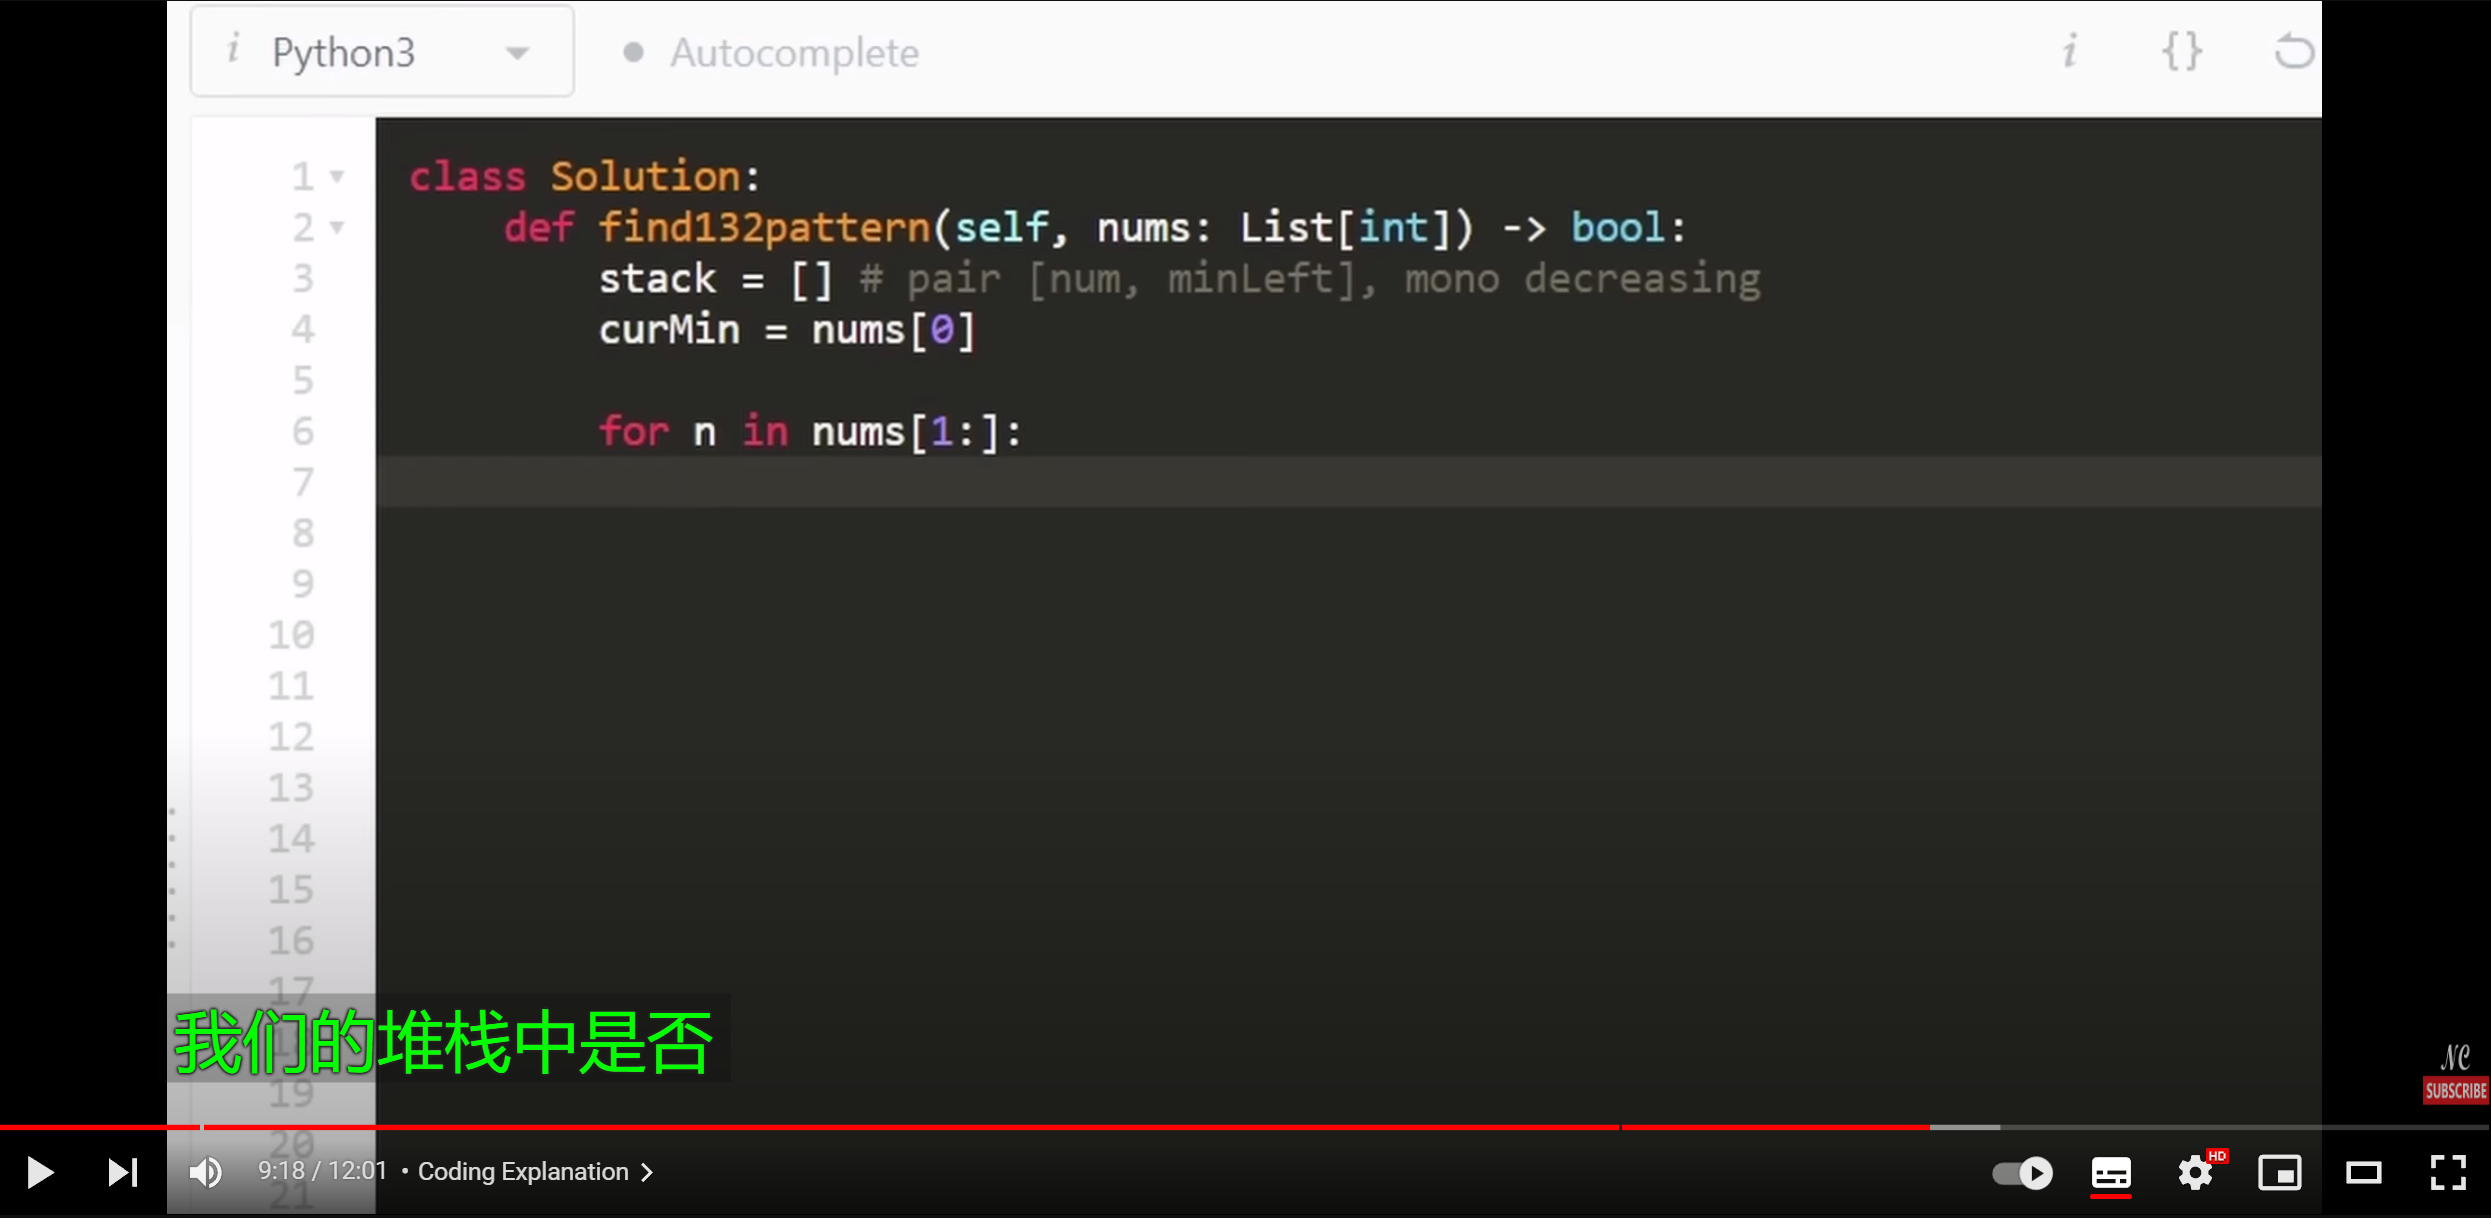Click the curly braces format icon

pyautogui.click(x=2181, y=51)
